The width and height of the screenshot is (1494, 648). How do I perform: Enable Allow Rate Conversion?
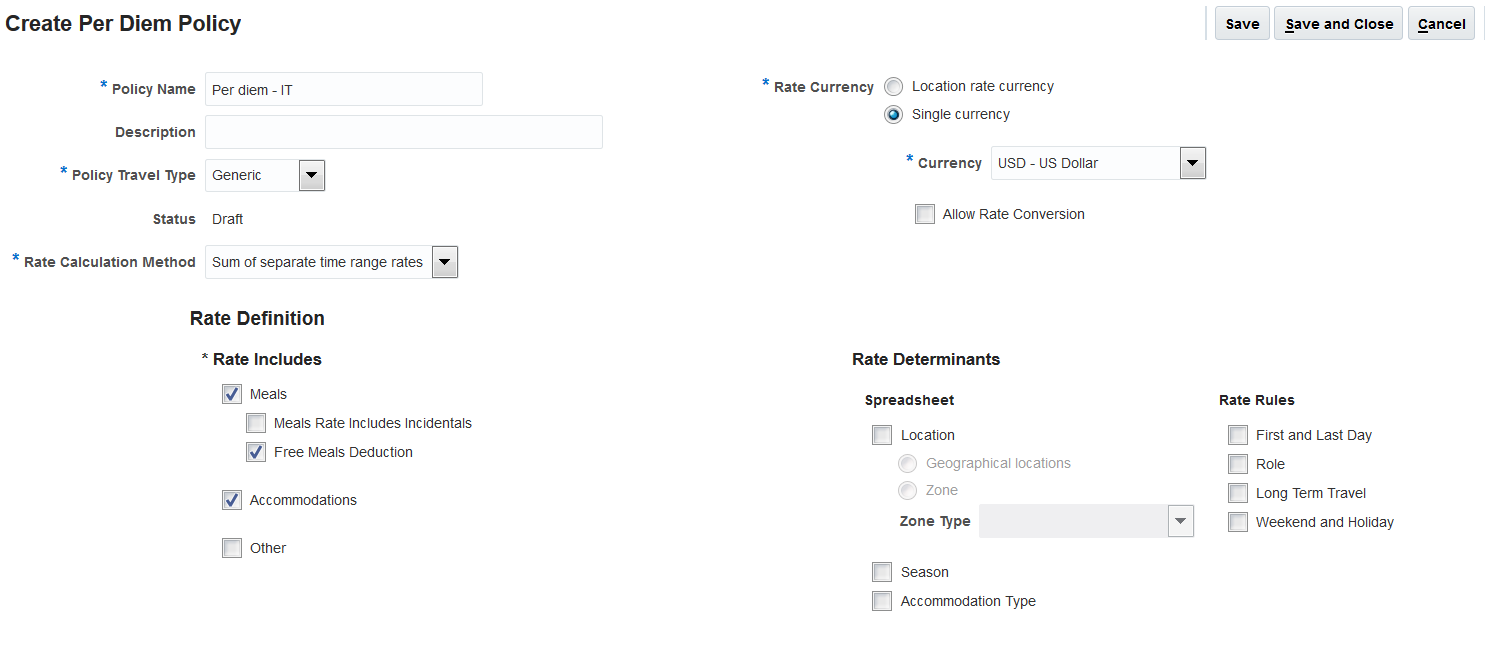pos(925,214)
